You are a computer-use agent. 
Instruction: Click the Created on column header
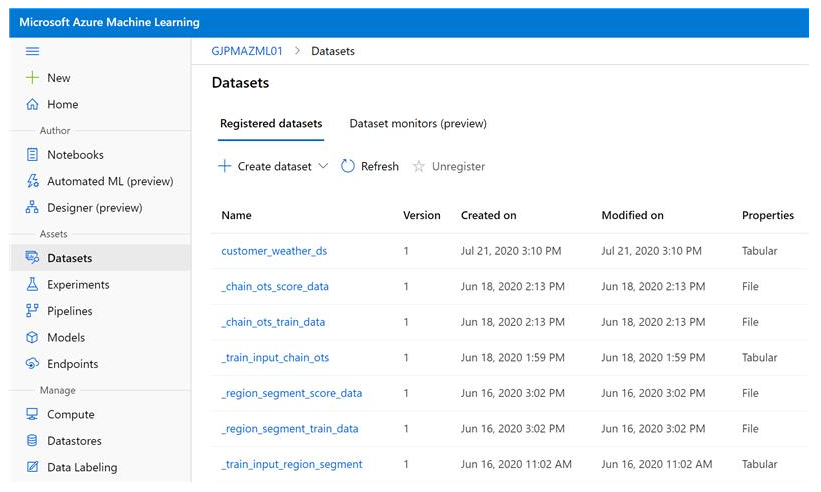click(x=489, y=215)
